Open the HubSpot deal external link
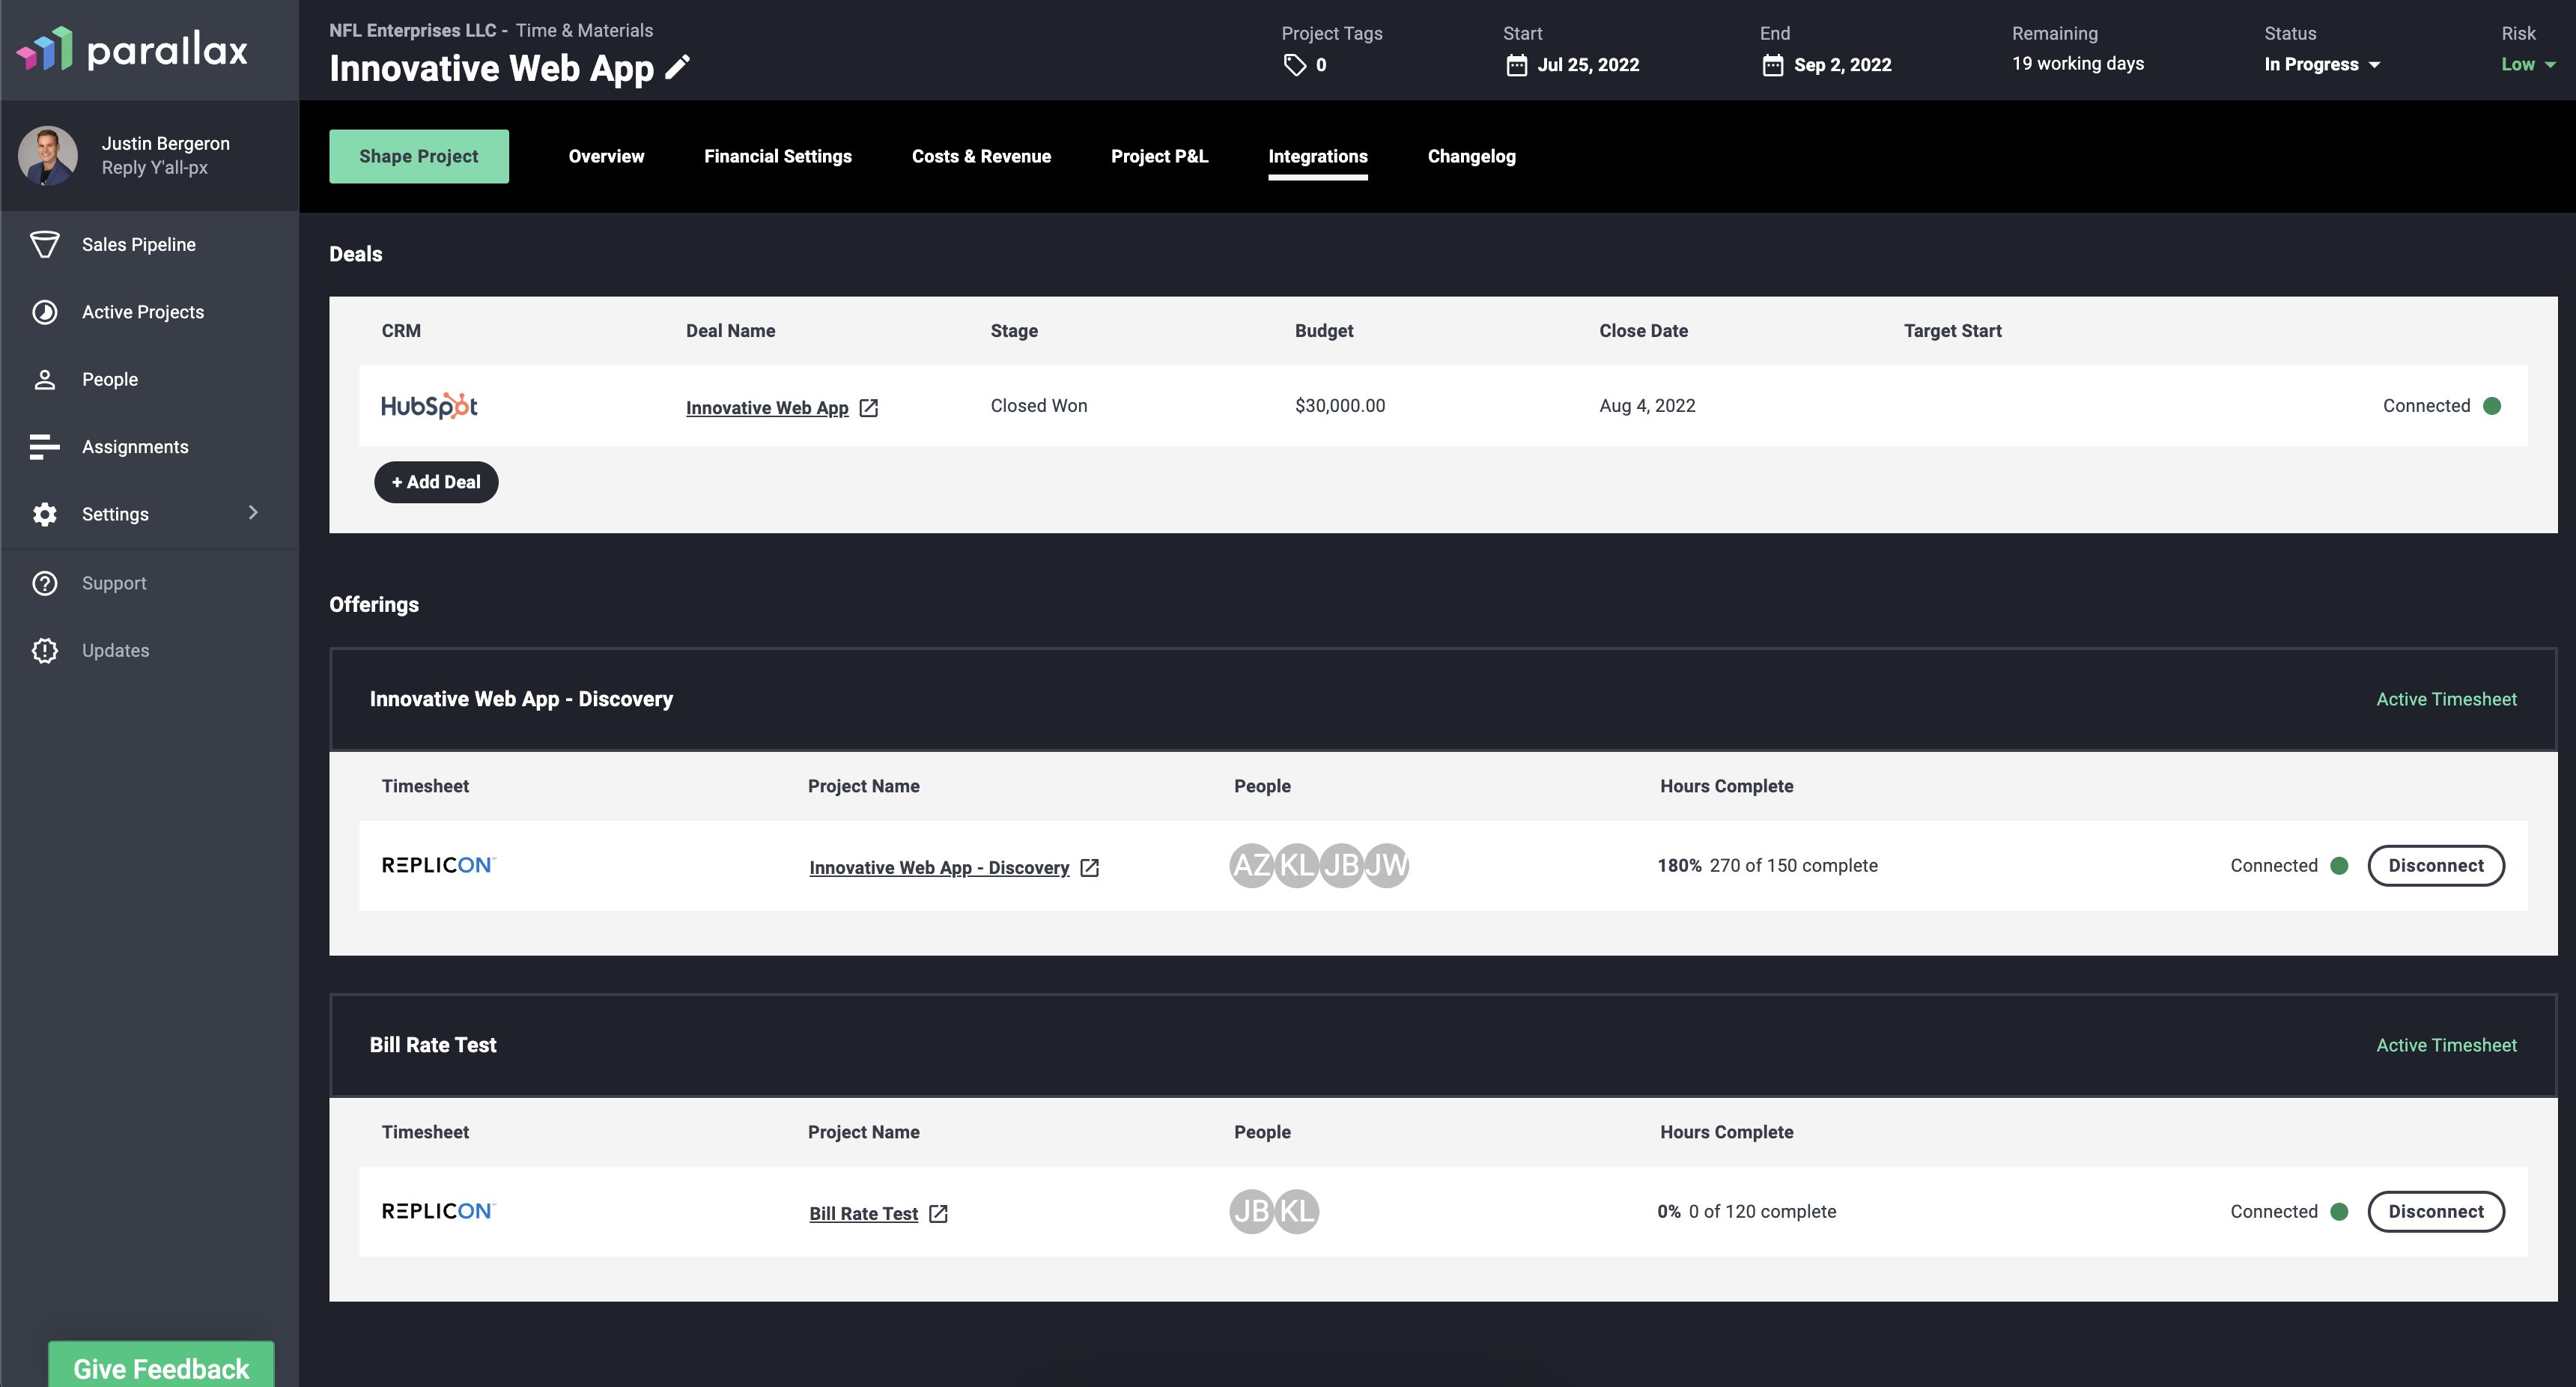 pos(869,407)
